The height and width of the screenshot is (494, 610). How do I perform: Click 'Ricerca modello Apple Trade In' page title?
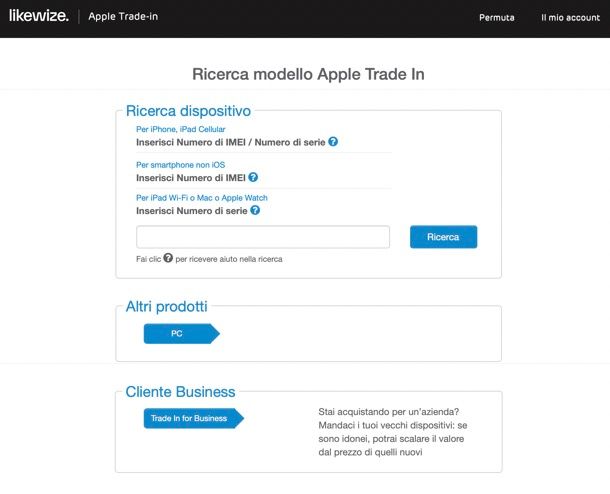(x=308, y=74)
